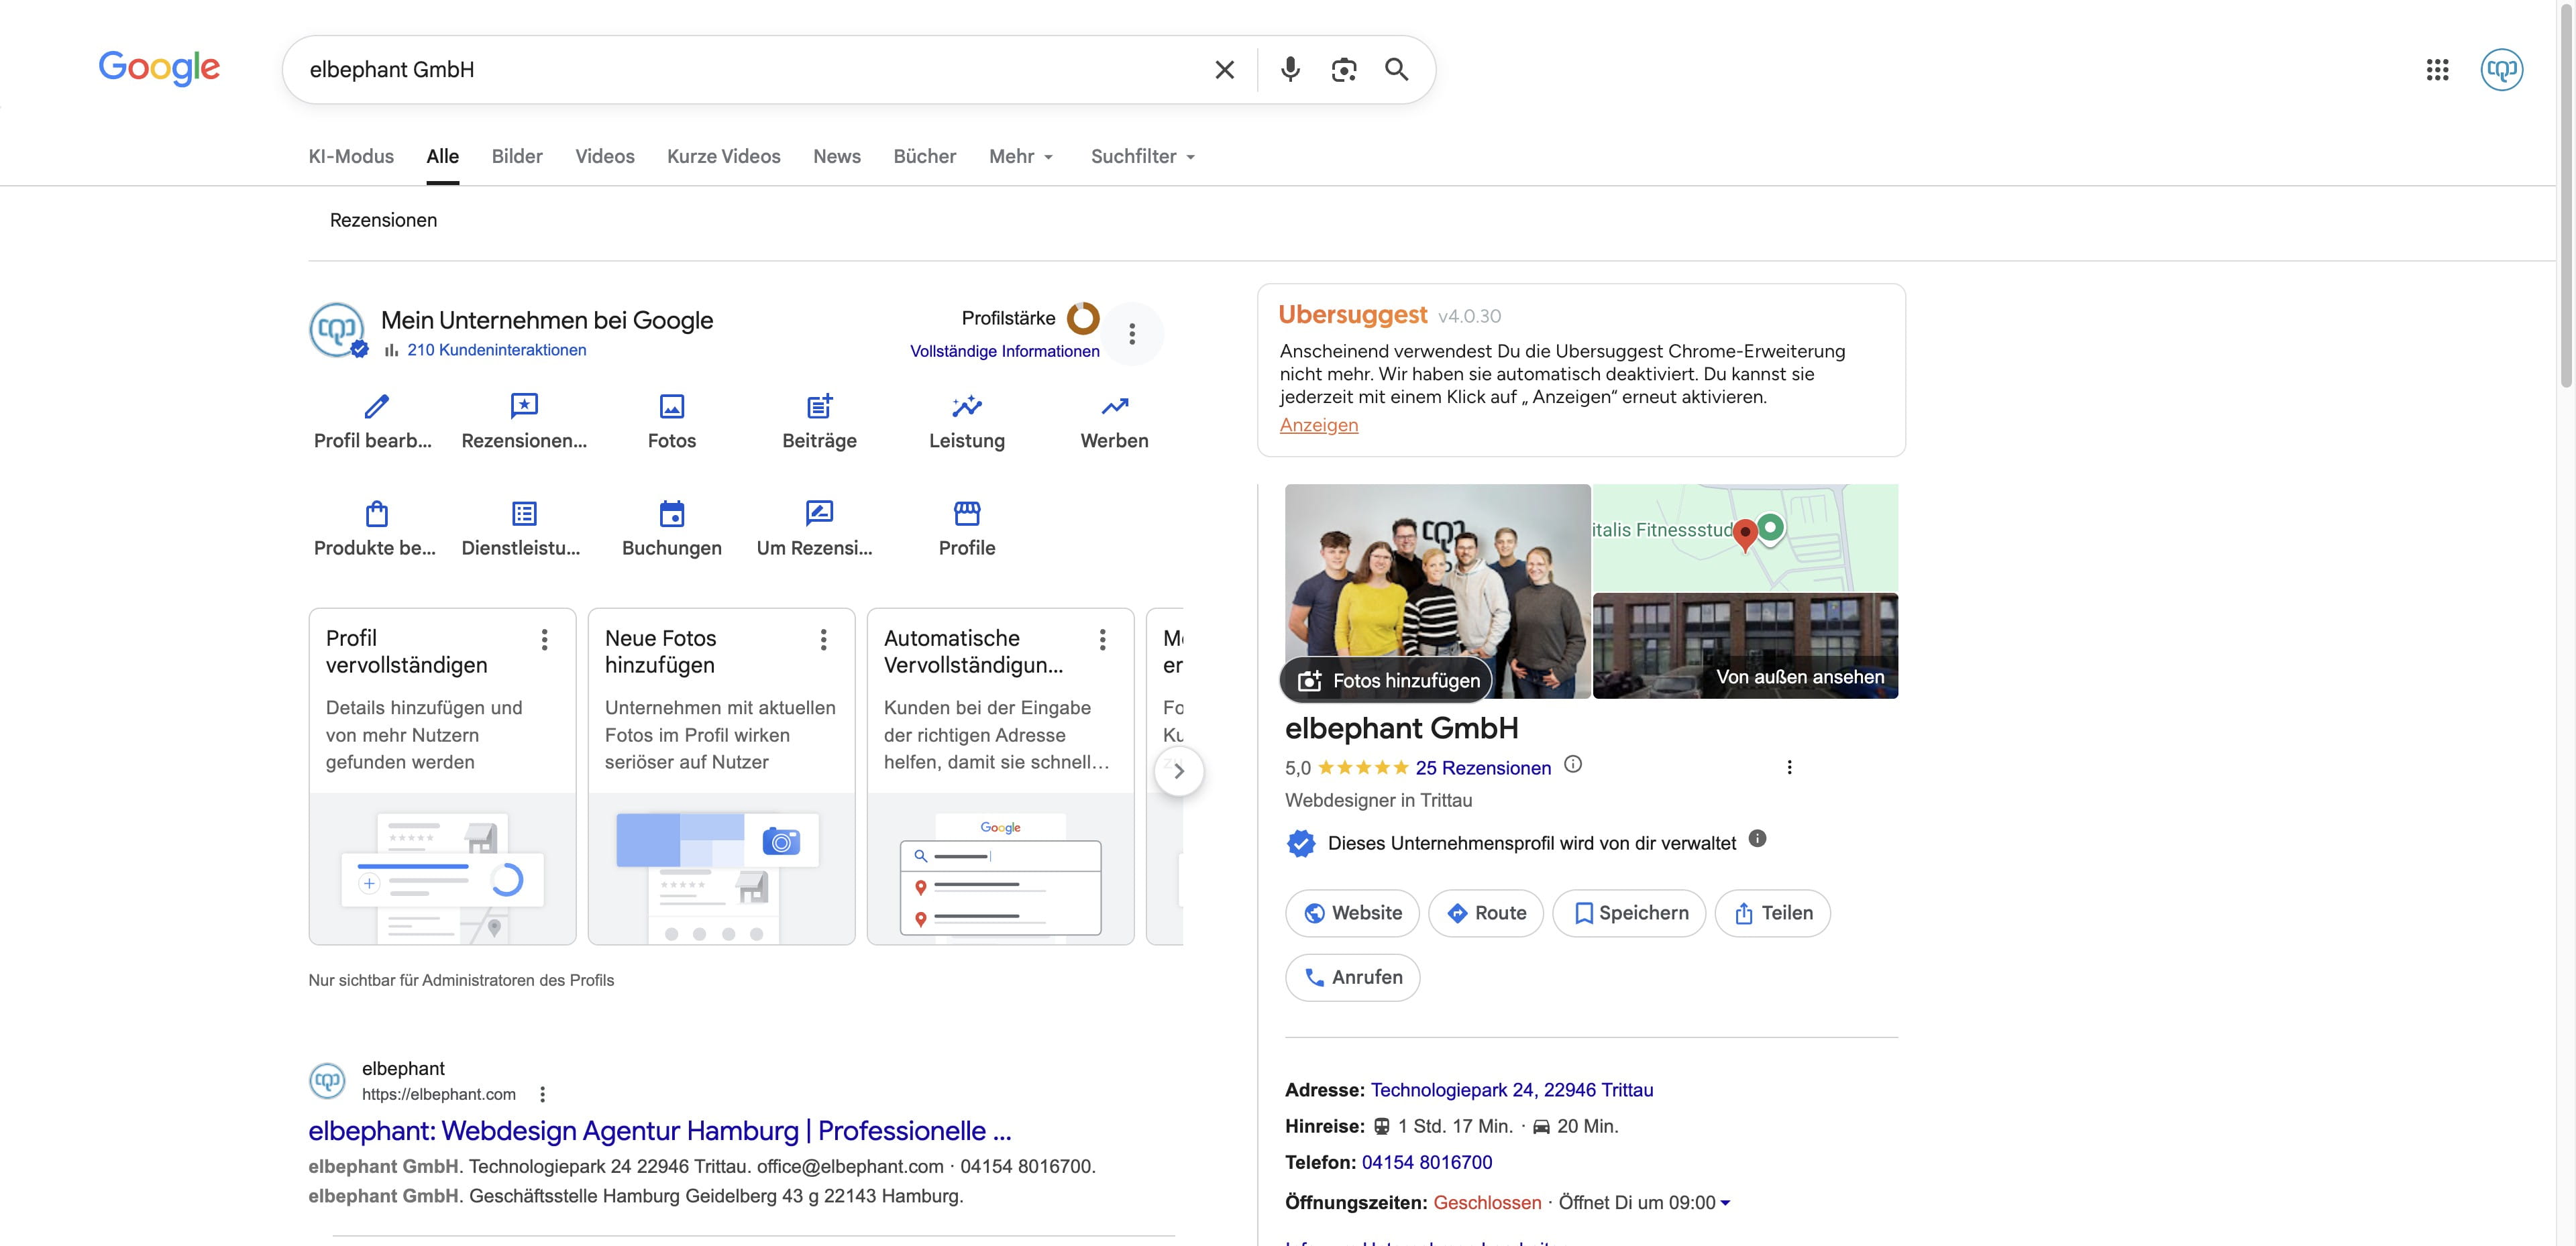Open the three-dot menu beside Profilstärke
This screenshot has height=1246, width=2576.
pos(1132,333)
